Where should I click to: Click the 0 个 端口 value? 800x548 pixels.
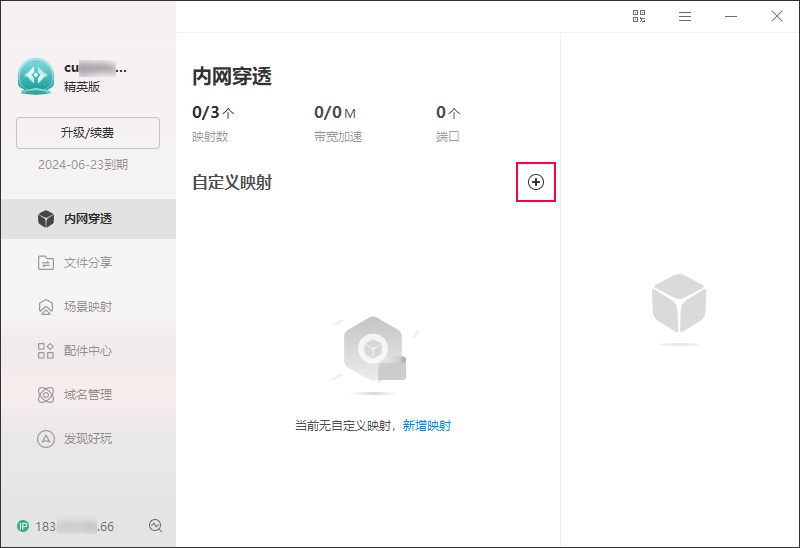tap(448, 112)
